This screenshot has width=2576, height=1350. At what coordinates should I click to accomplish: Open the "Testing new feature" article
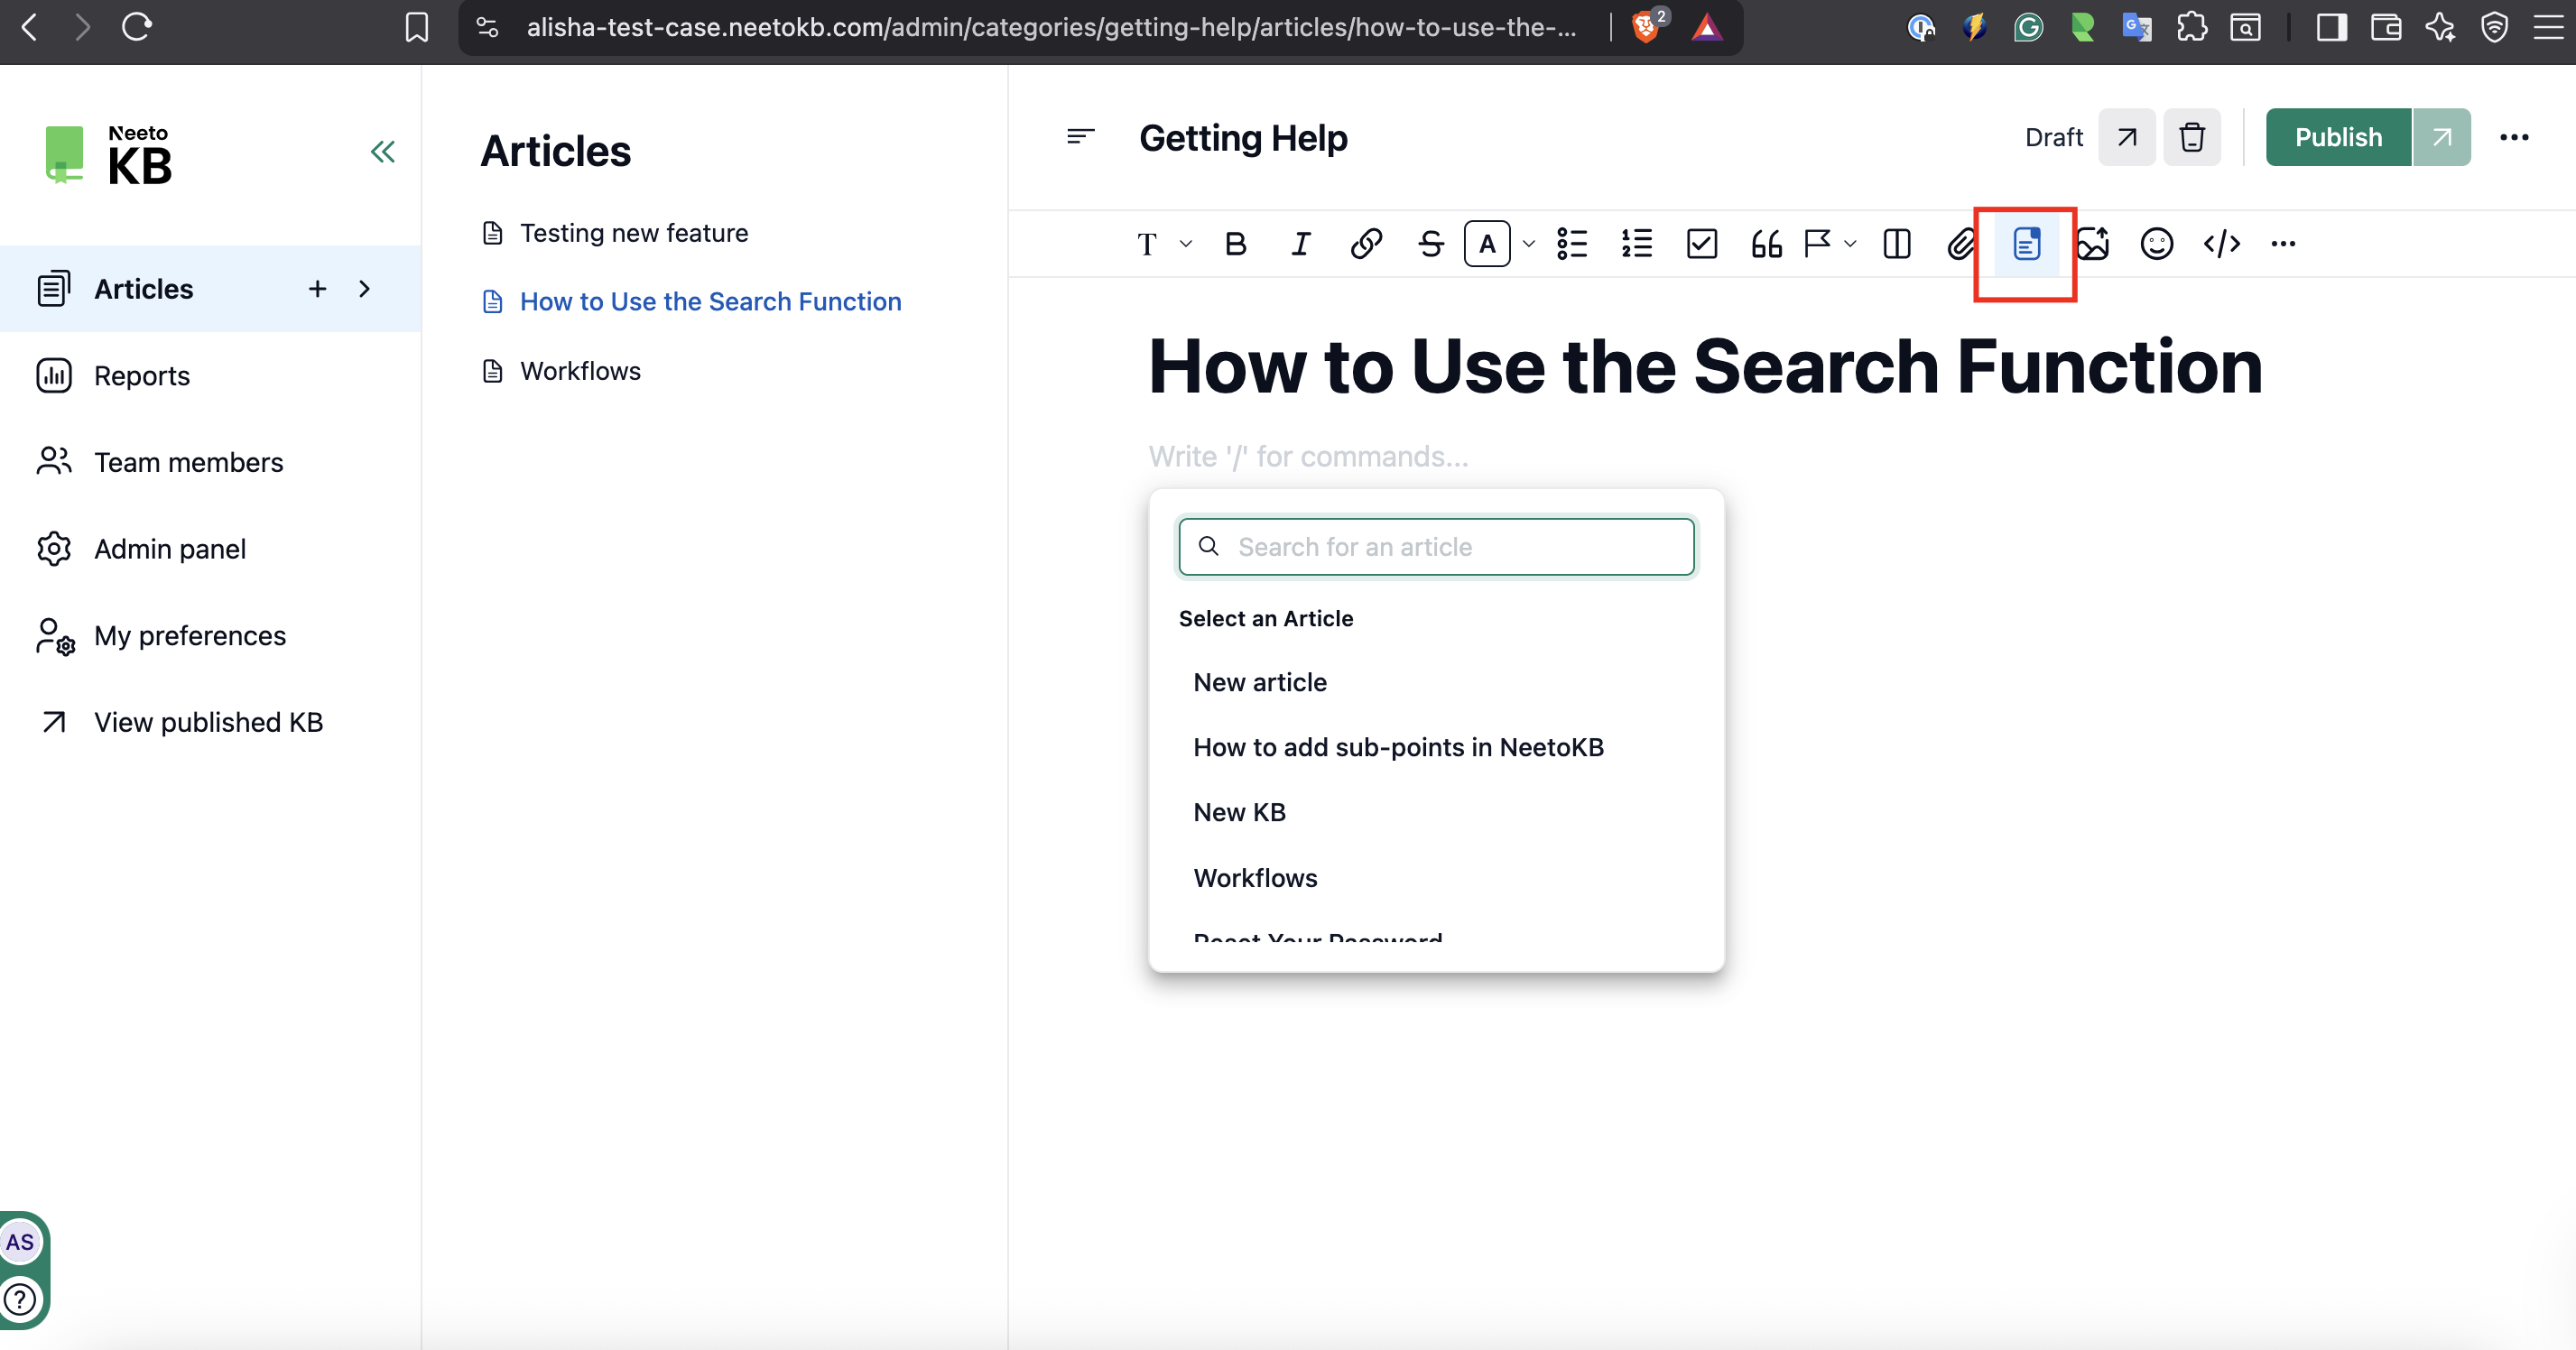[x=634, y=233]
